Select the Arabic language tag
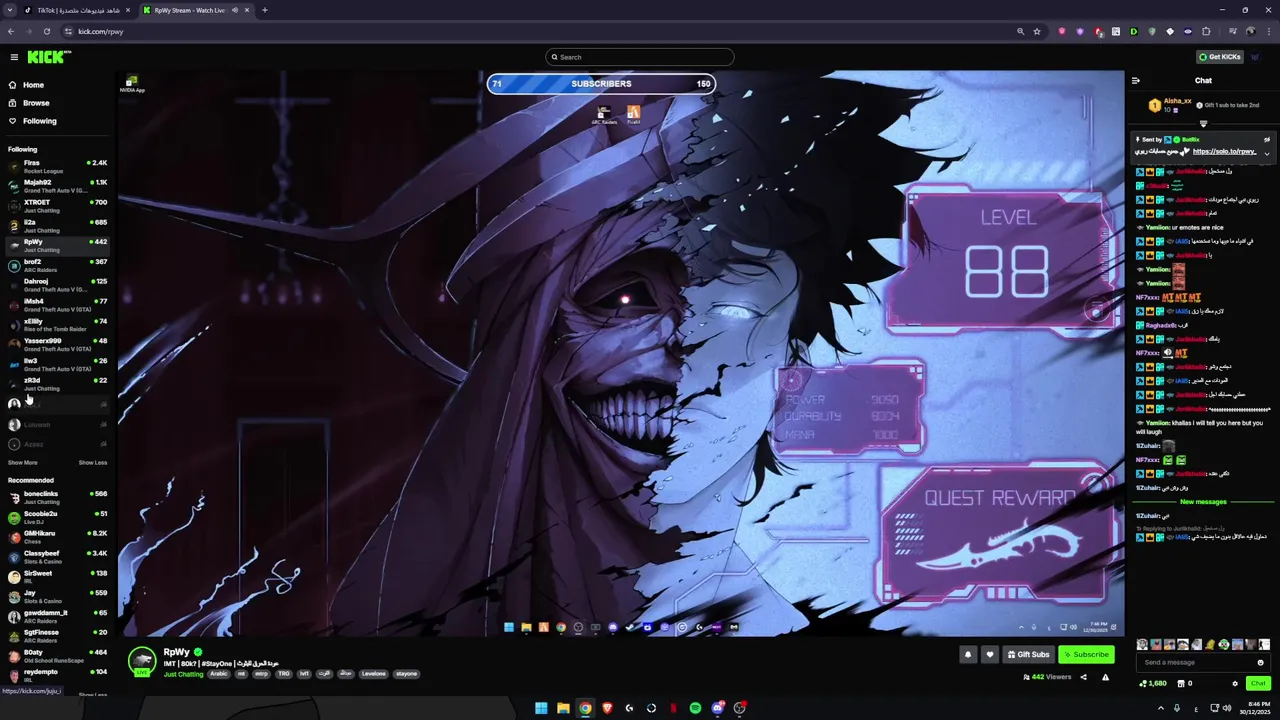The height and width of the screenshot is (720, 1280). click(218, 674)
